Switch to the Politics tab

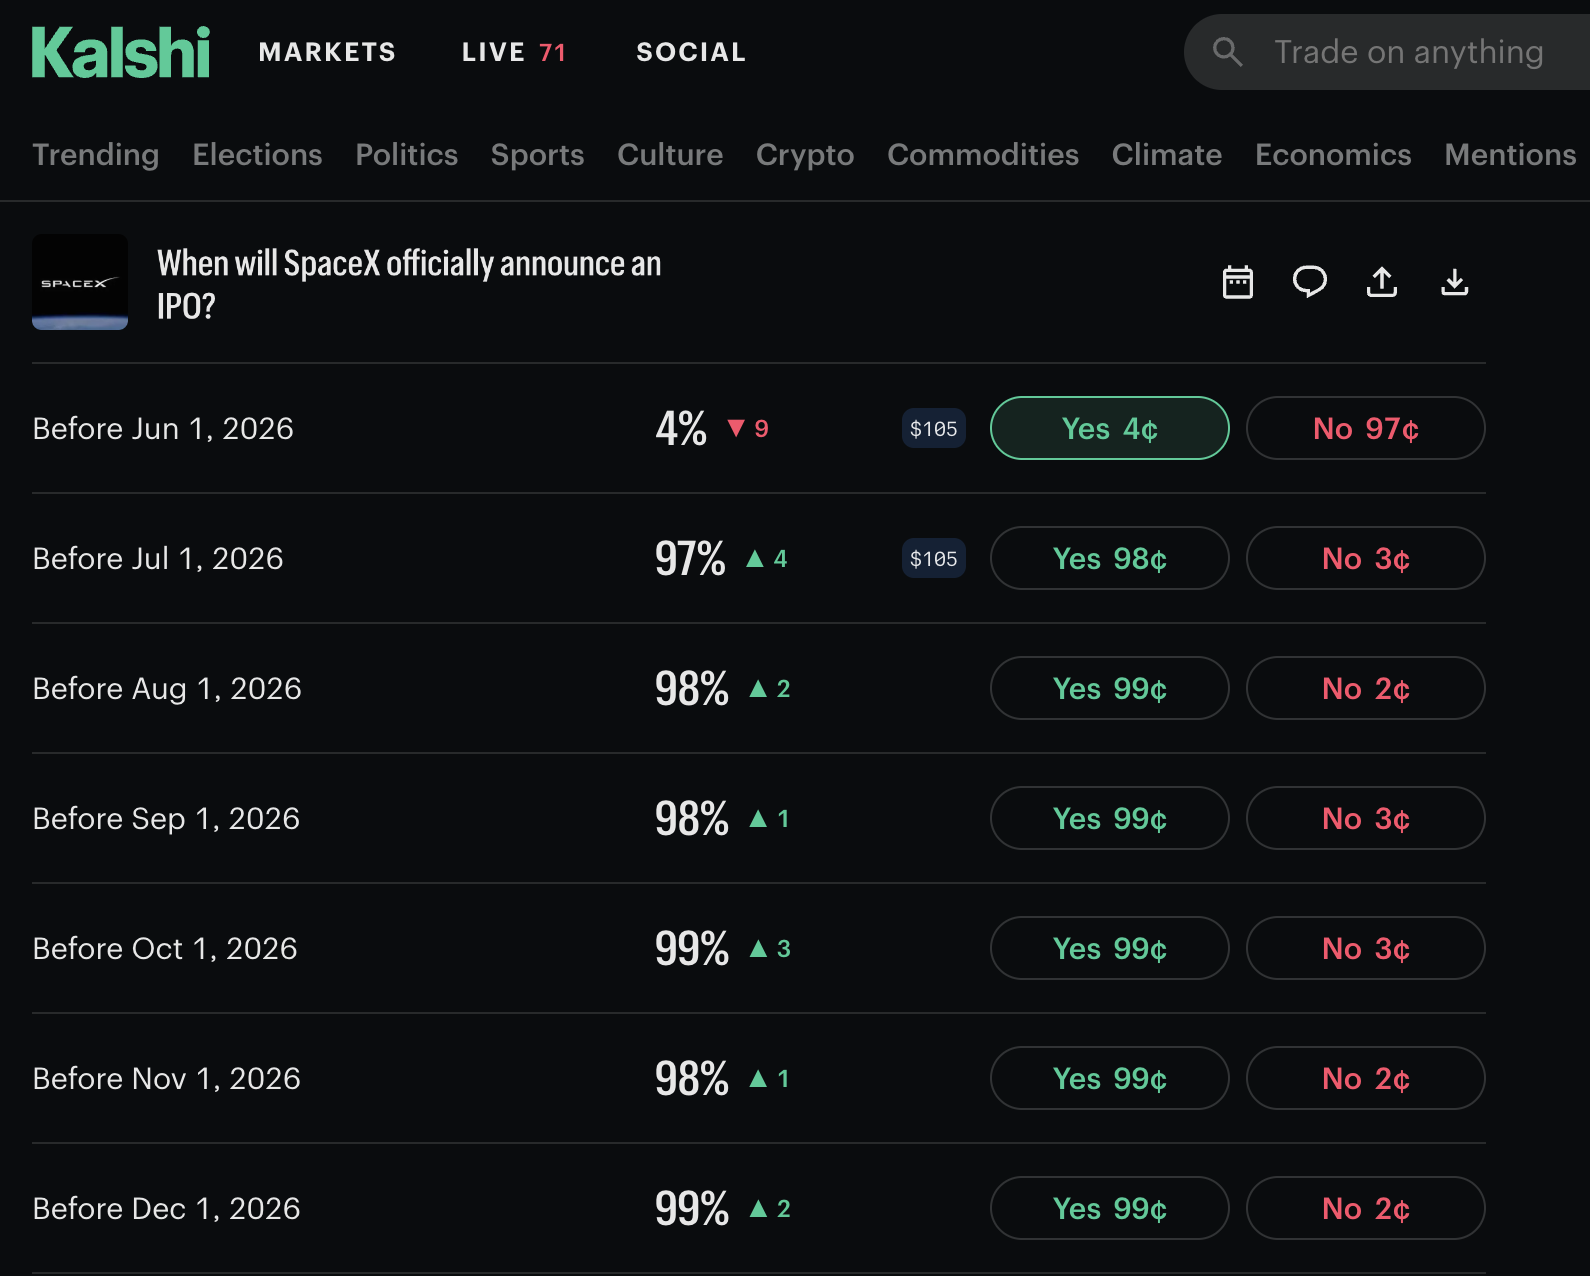click(x=406, y=155)
